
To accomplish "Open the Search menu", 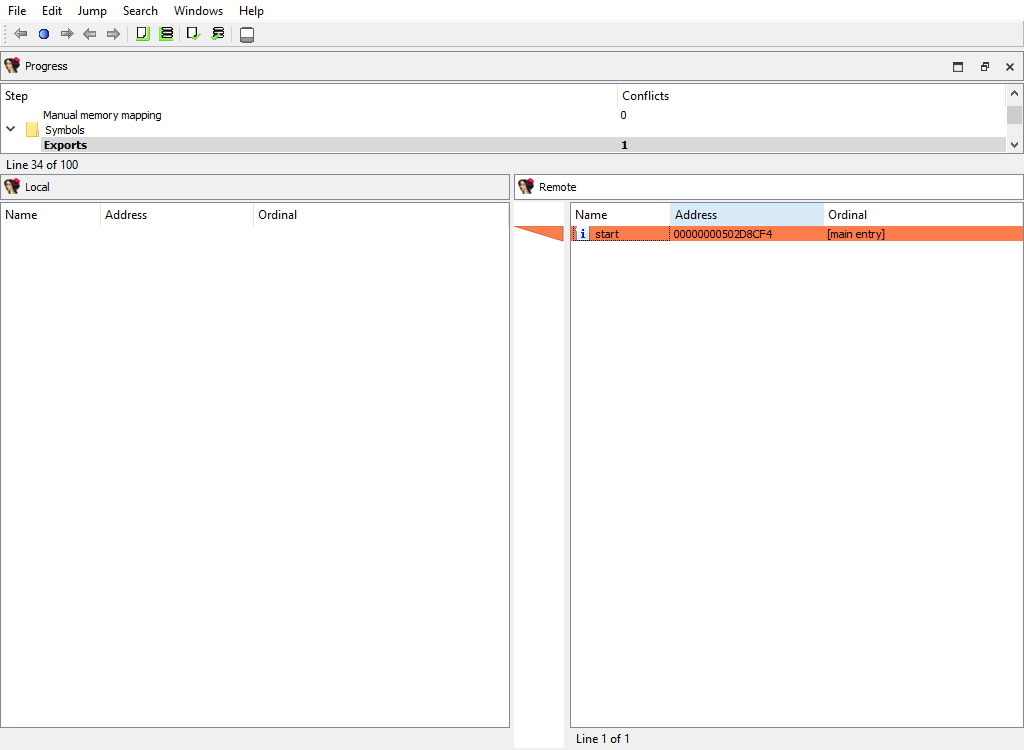I will 140,11.
